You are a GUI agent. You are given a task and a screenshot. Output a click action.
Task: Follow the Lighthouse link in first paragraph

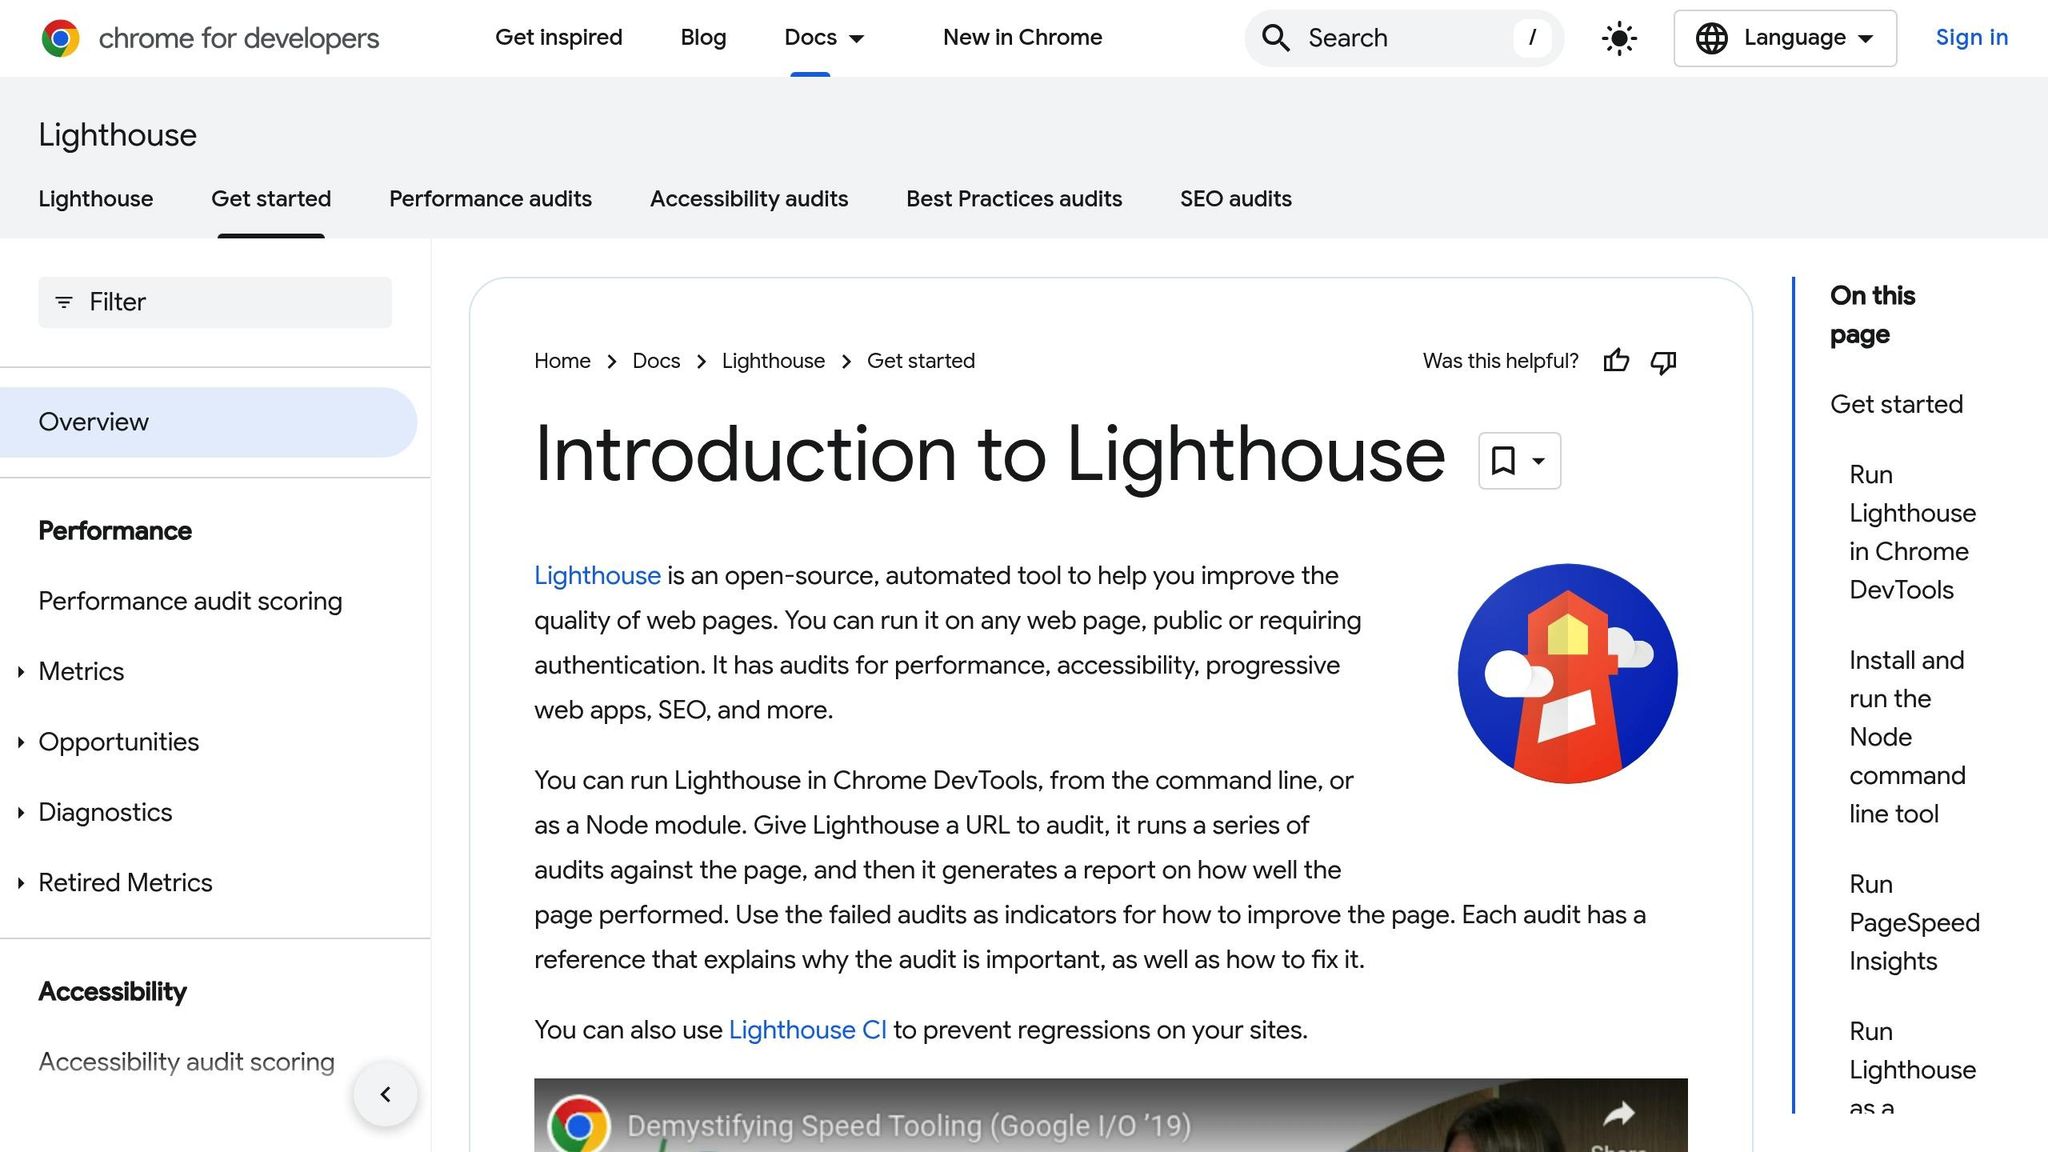click(x=597, y=576)
